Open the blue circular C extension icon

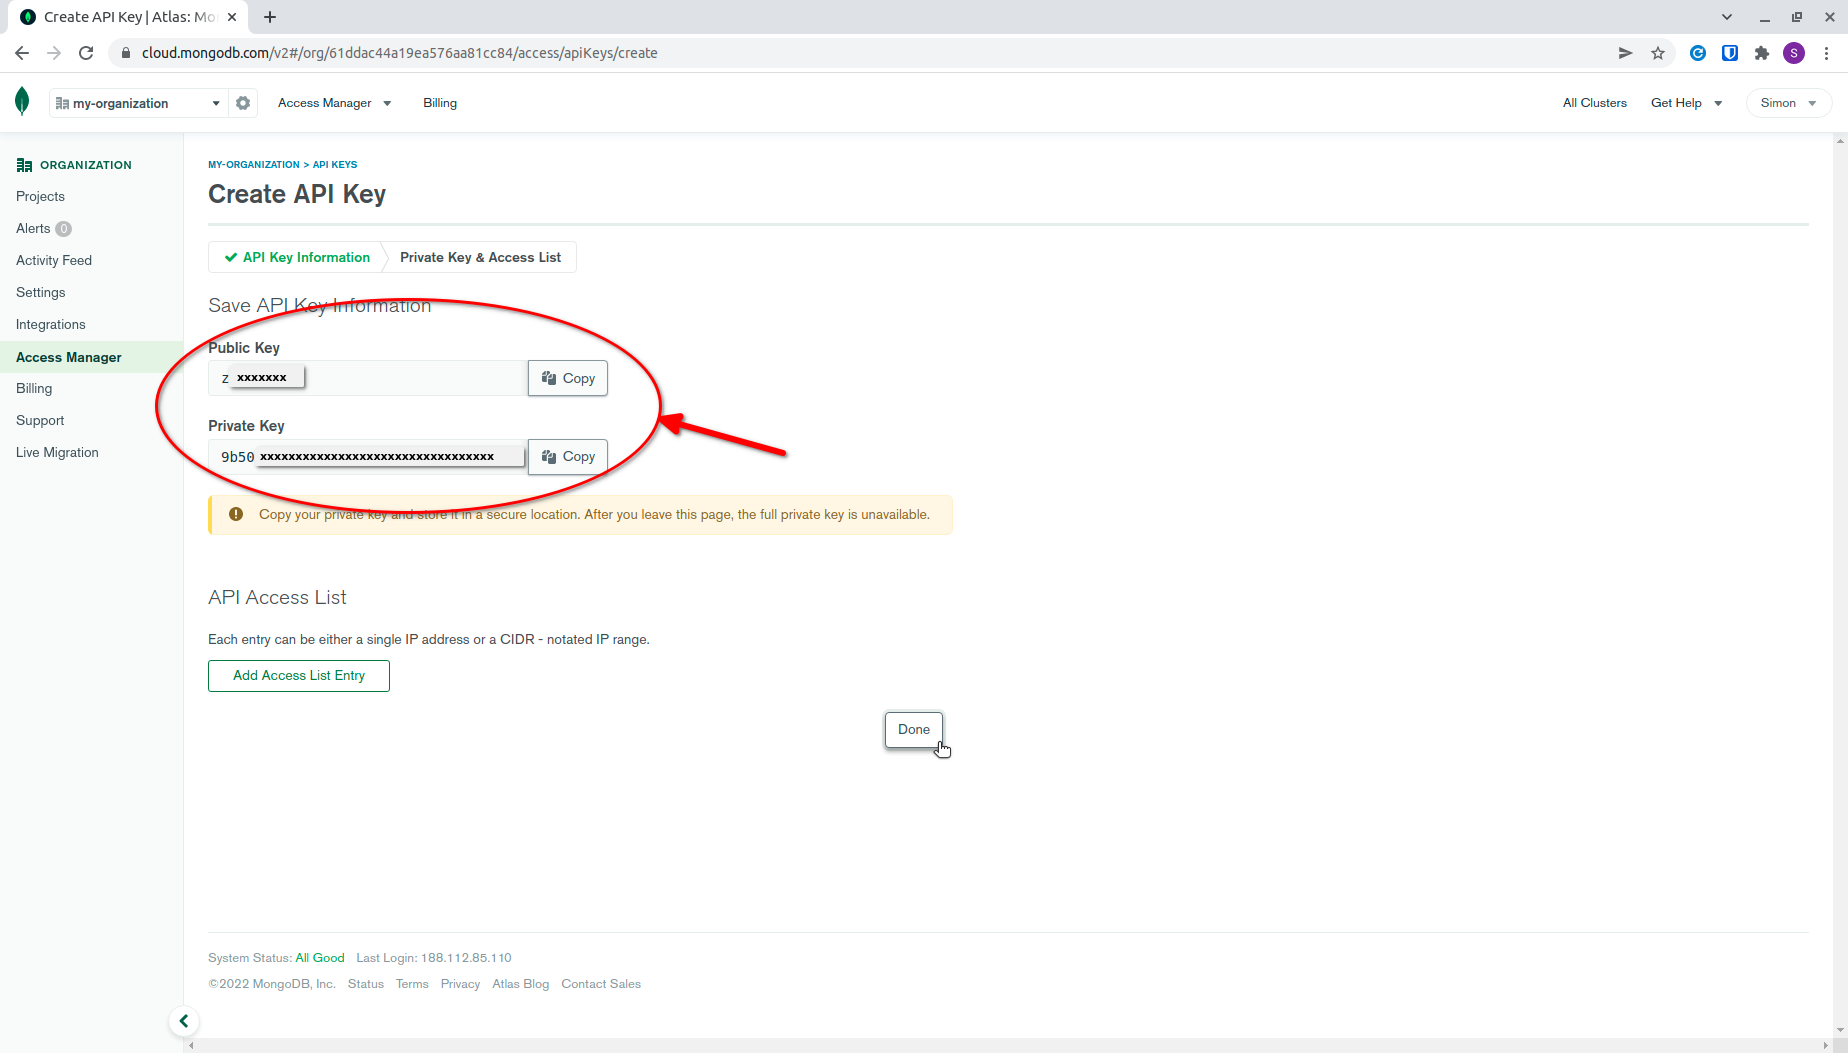pyautogui.click(x=1698, y=53)
